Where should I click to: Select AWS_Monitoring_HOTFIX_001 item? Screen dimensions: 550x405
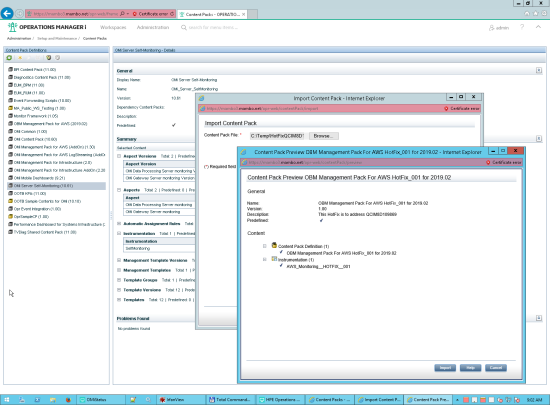[318, 266]
